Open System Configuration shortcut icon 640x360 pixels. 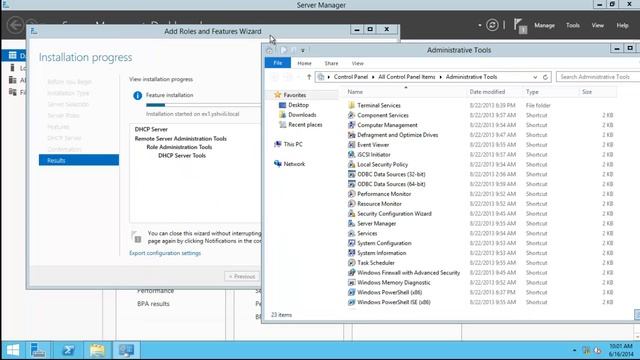pos(351,243)
